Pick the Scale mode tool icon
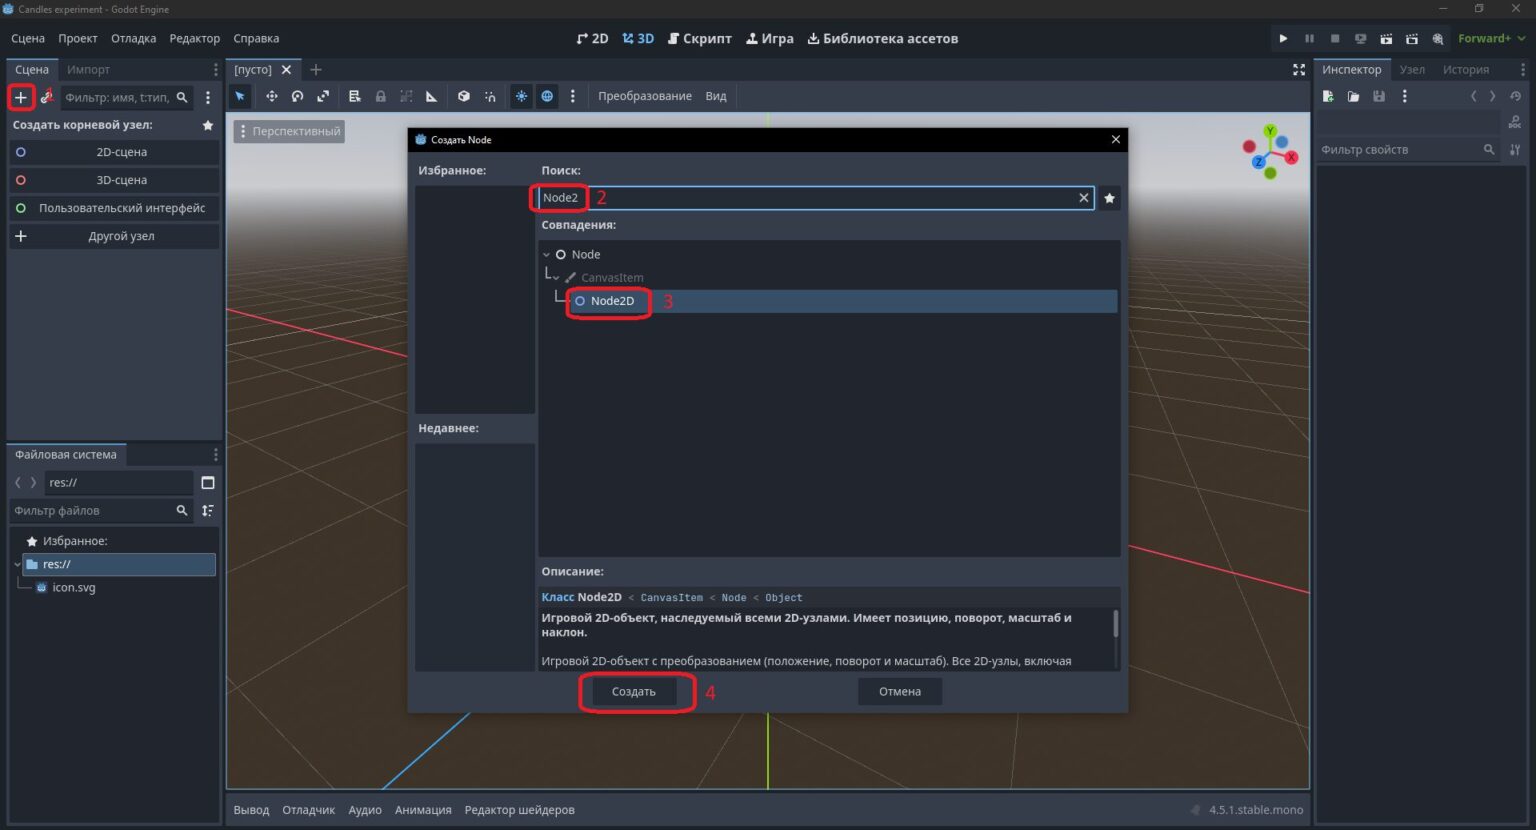The image size is (1536, 830). click(x=323, y=96)
